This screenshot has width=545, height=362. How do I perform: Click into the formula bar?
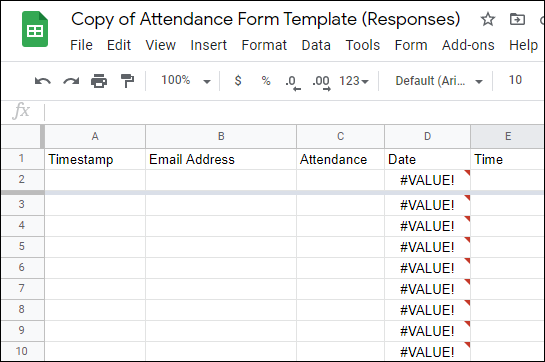[x=294, y=112]
